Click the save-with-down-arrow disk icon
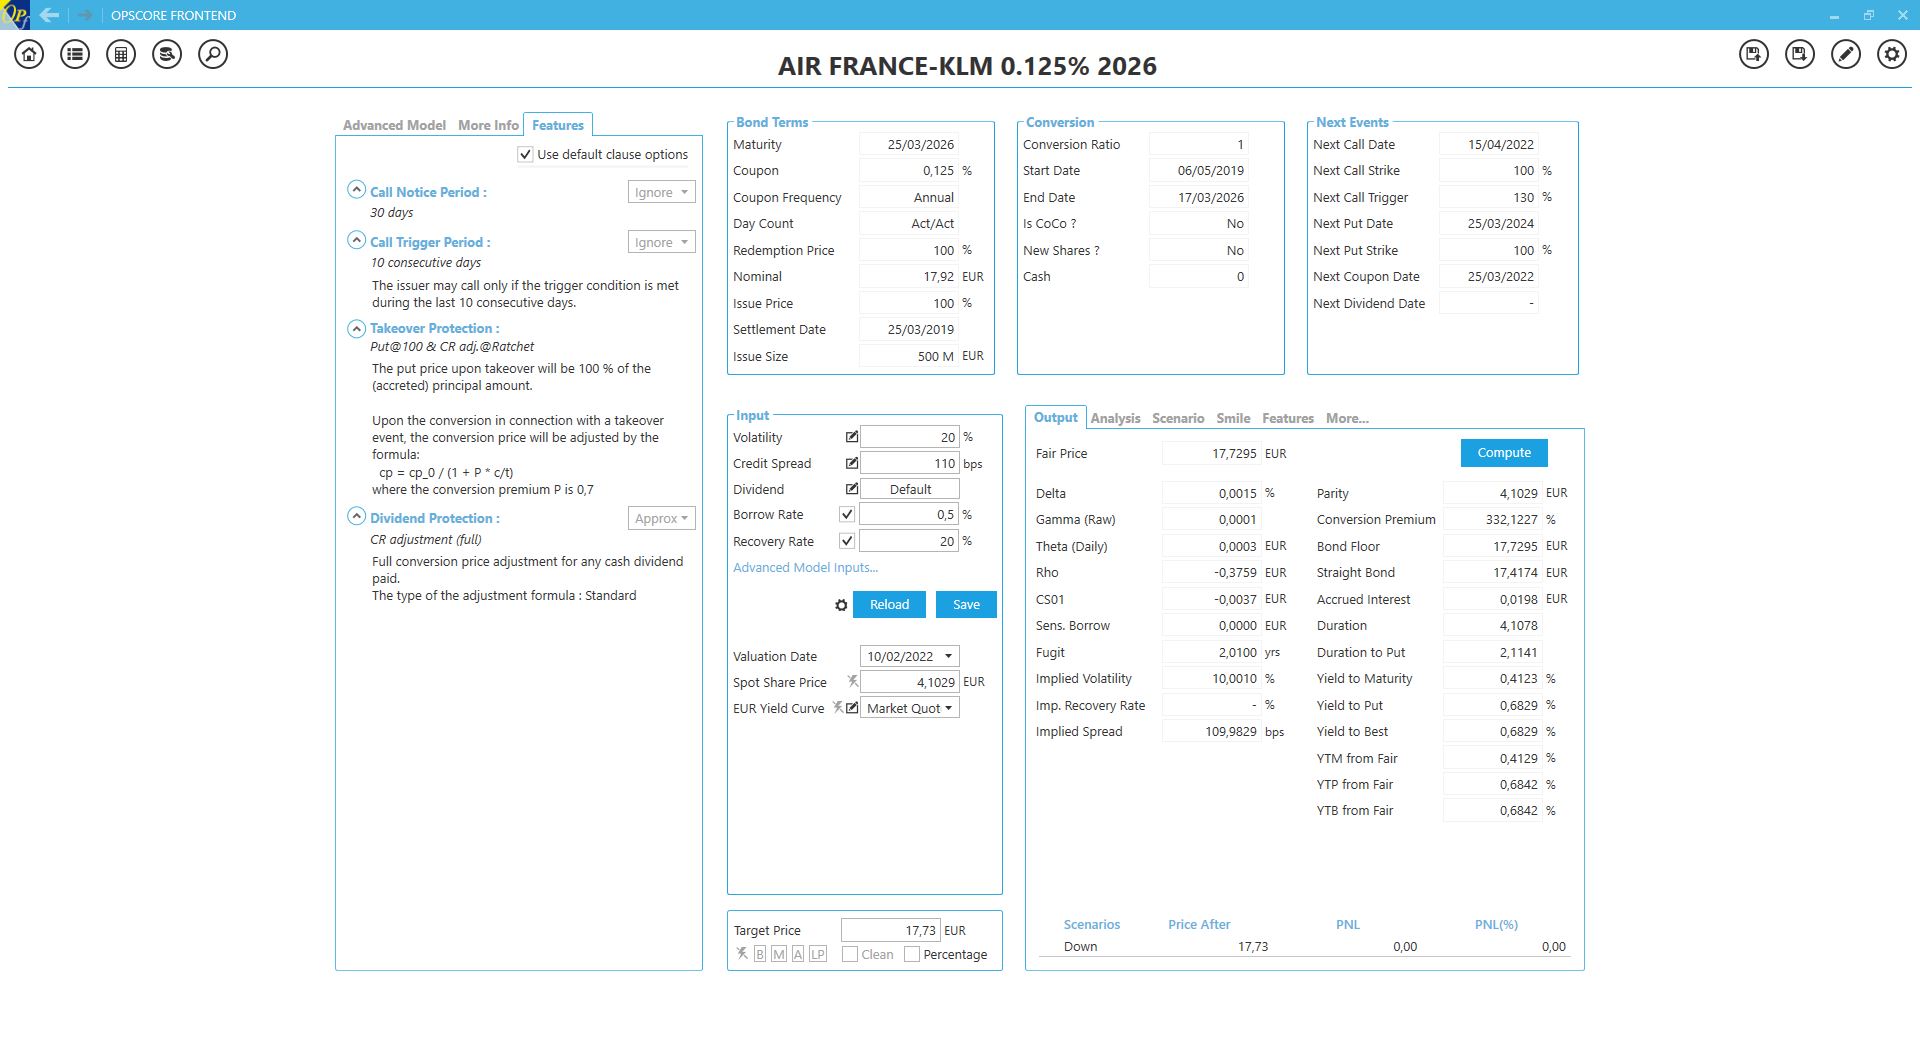The image size is (1920, 1040). pos(1800,54)
